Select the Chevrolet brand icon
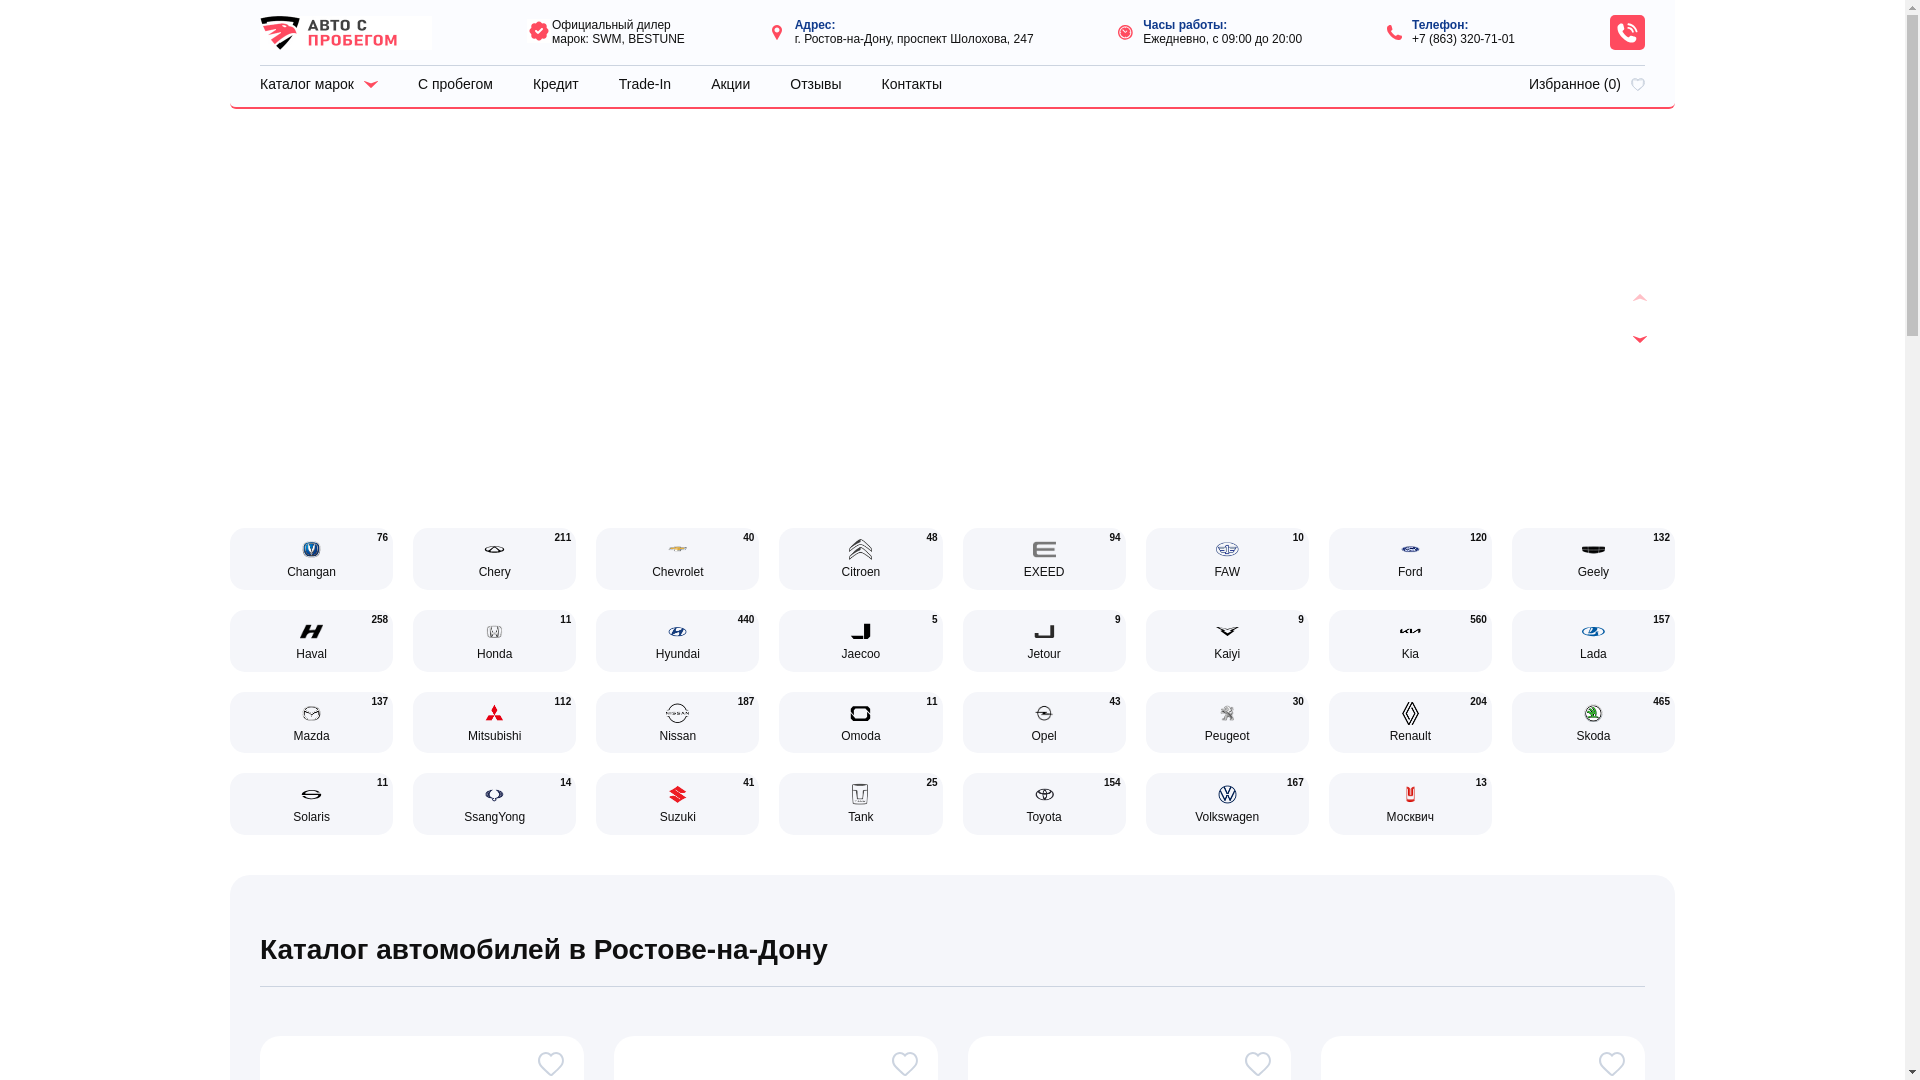The image size is (1920, 1080). 677,549
